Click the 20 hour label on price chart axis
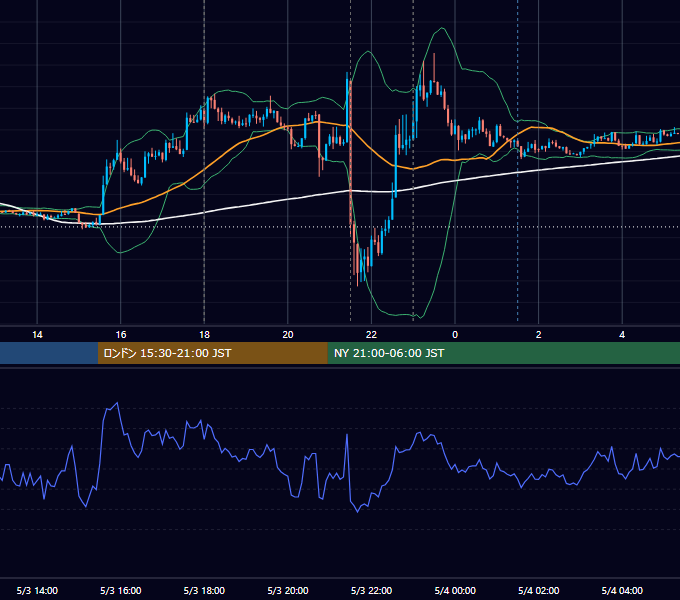Screen dimensions: 680x600 [288, 335]
